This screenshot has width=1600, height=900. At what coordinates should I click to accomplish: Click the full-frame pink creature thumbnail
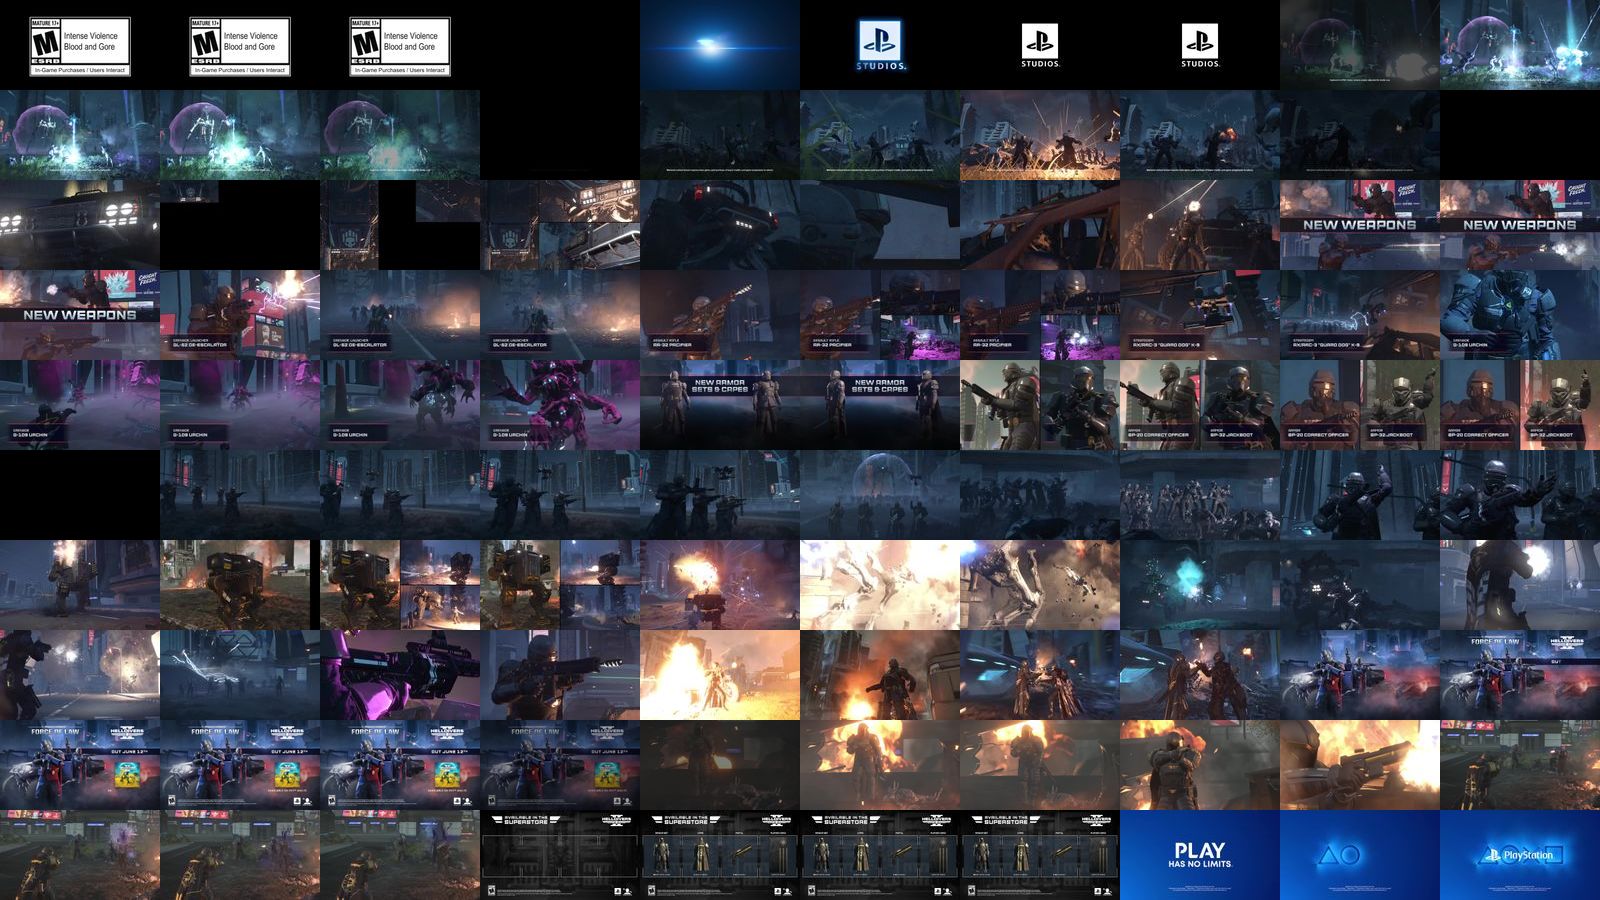[x=560, y=405]
